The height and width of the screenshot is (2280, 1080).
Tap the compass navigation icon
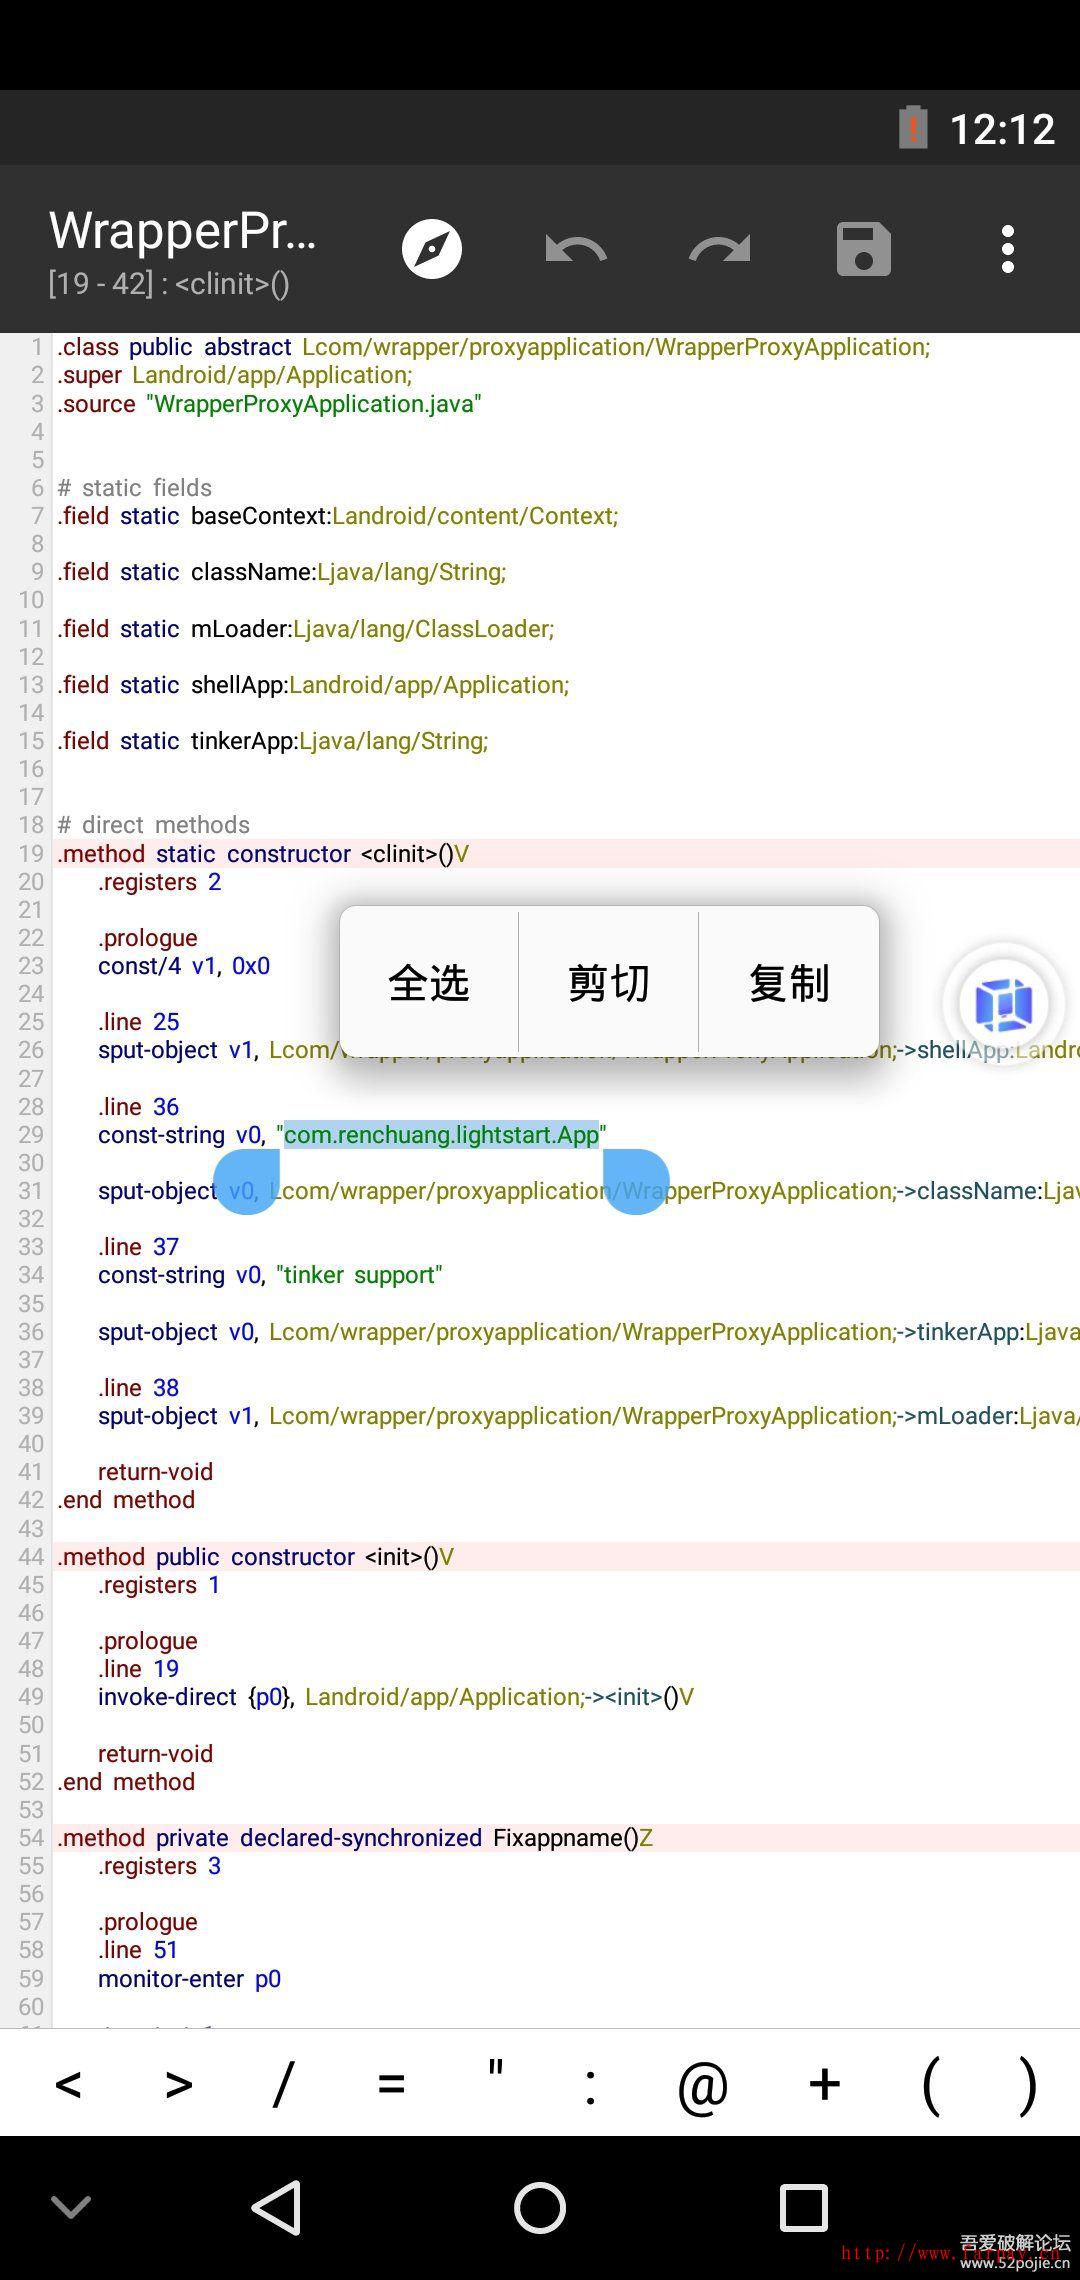click(x=432, y=249)
